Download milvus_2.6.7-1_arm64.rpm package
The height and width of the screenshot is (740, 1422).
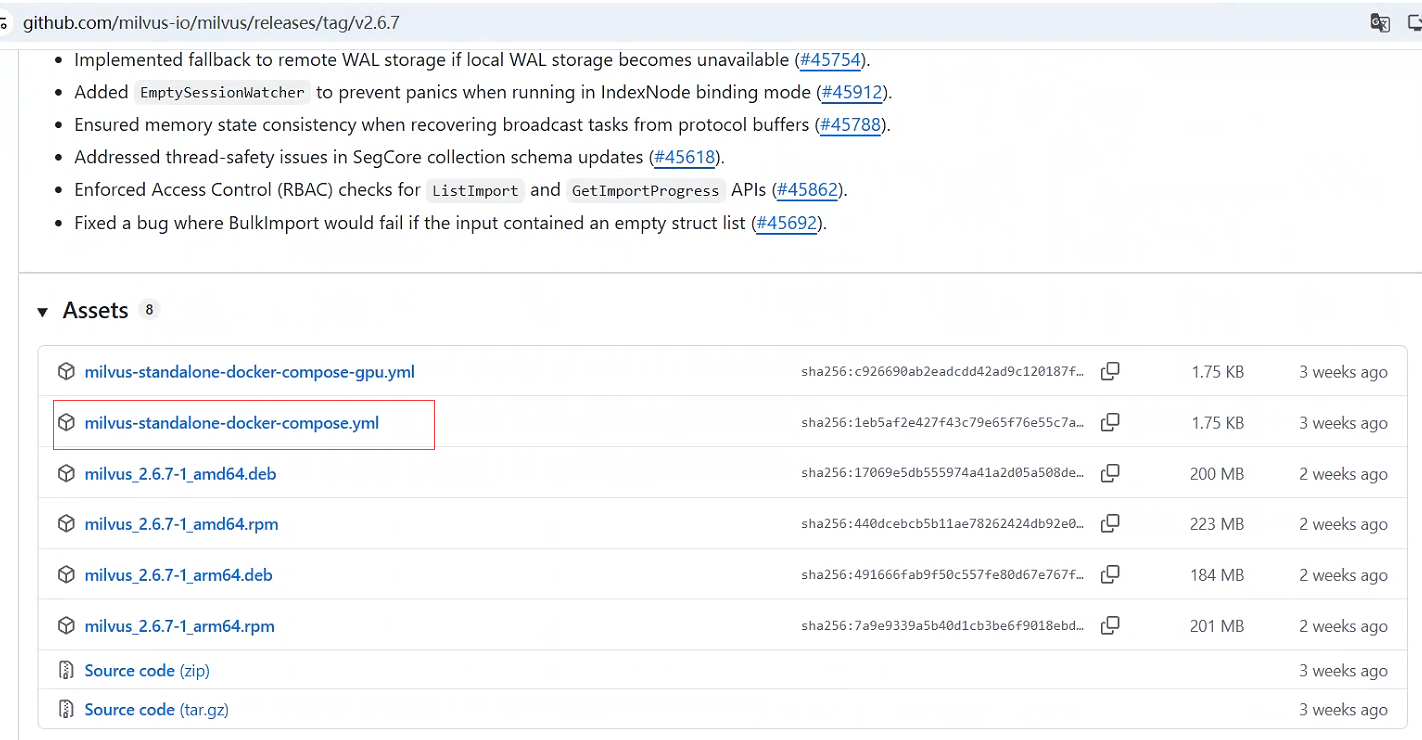179,626
